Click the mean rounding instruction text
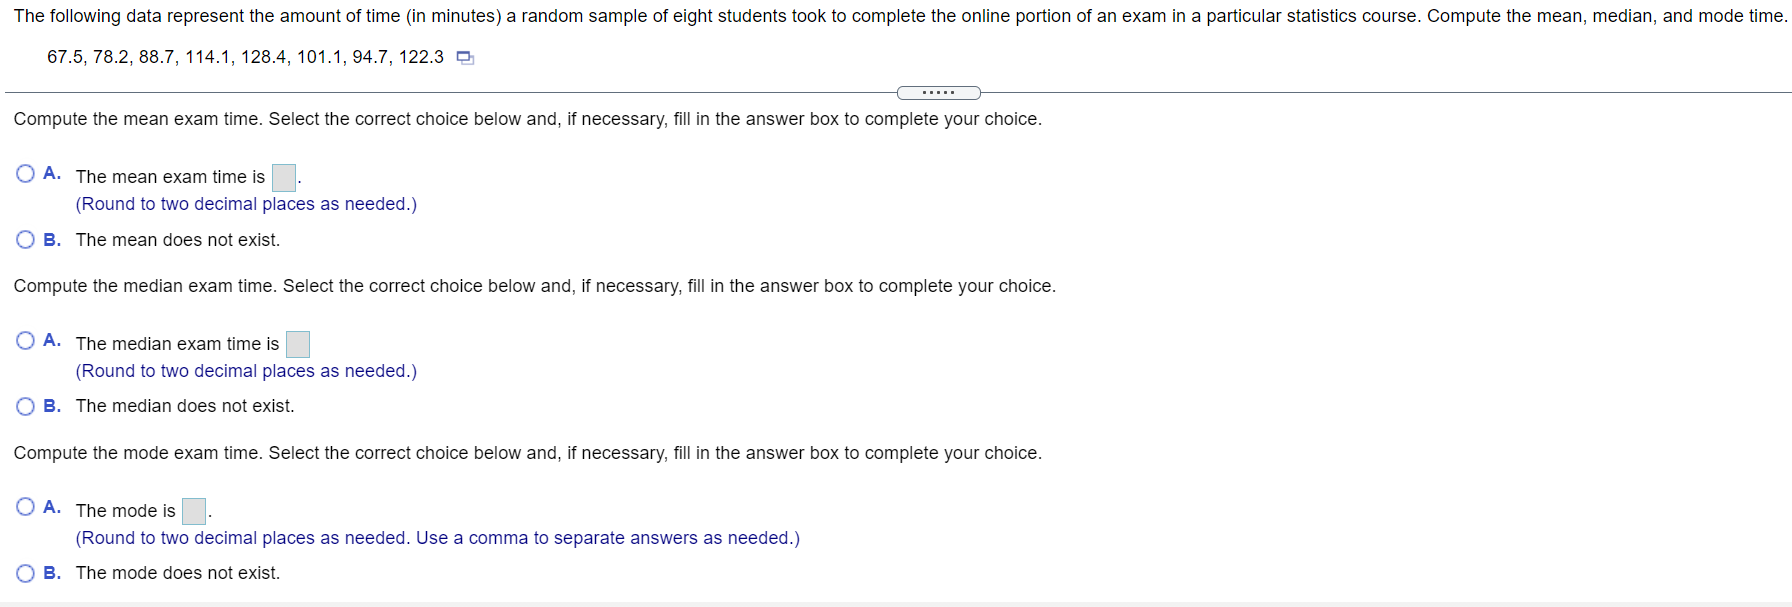1792x607 pixels. (x=246, y=204)
